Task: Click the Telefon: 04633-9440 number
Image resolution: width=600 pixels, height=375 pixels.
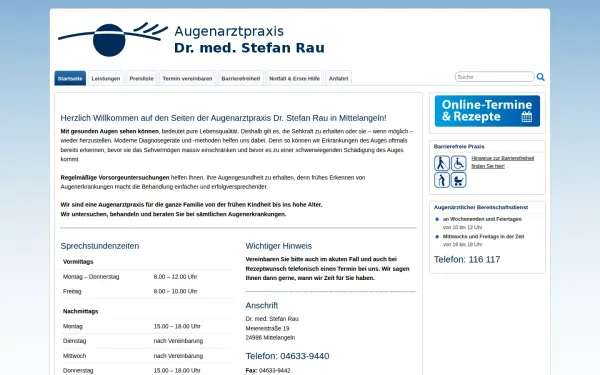Action: point(287,356)
